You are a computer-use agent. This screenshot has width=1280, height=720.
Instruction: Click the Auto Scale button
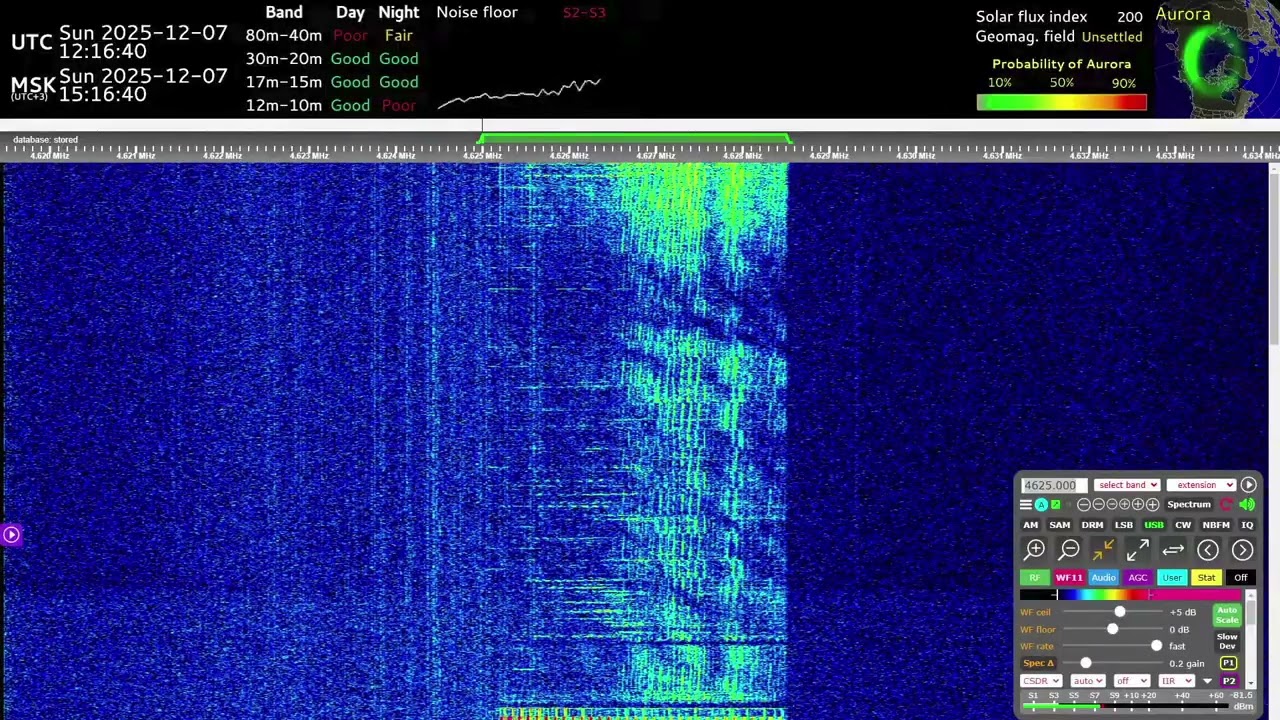click(x=1227, y=615)
